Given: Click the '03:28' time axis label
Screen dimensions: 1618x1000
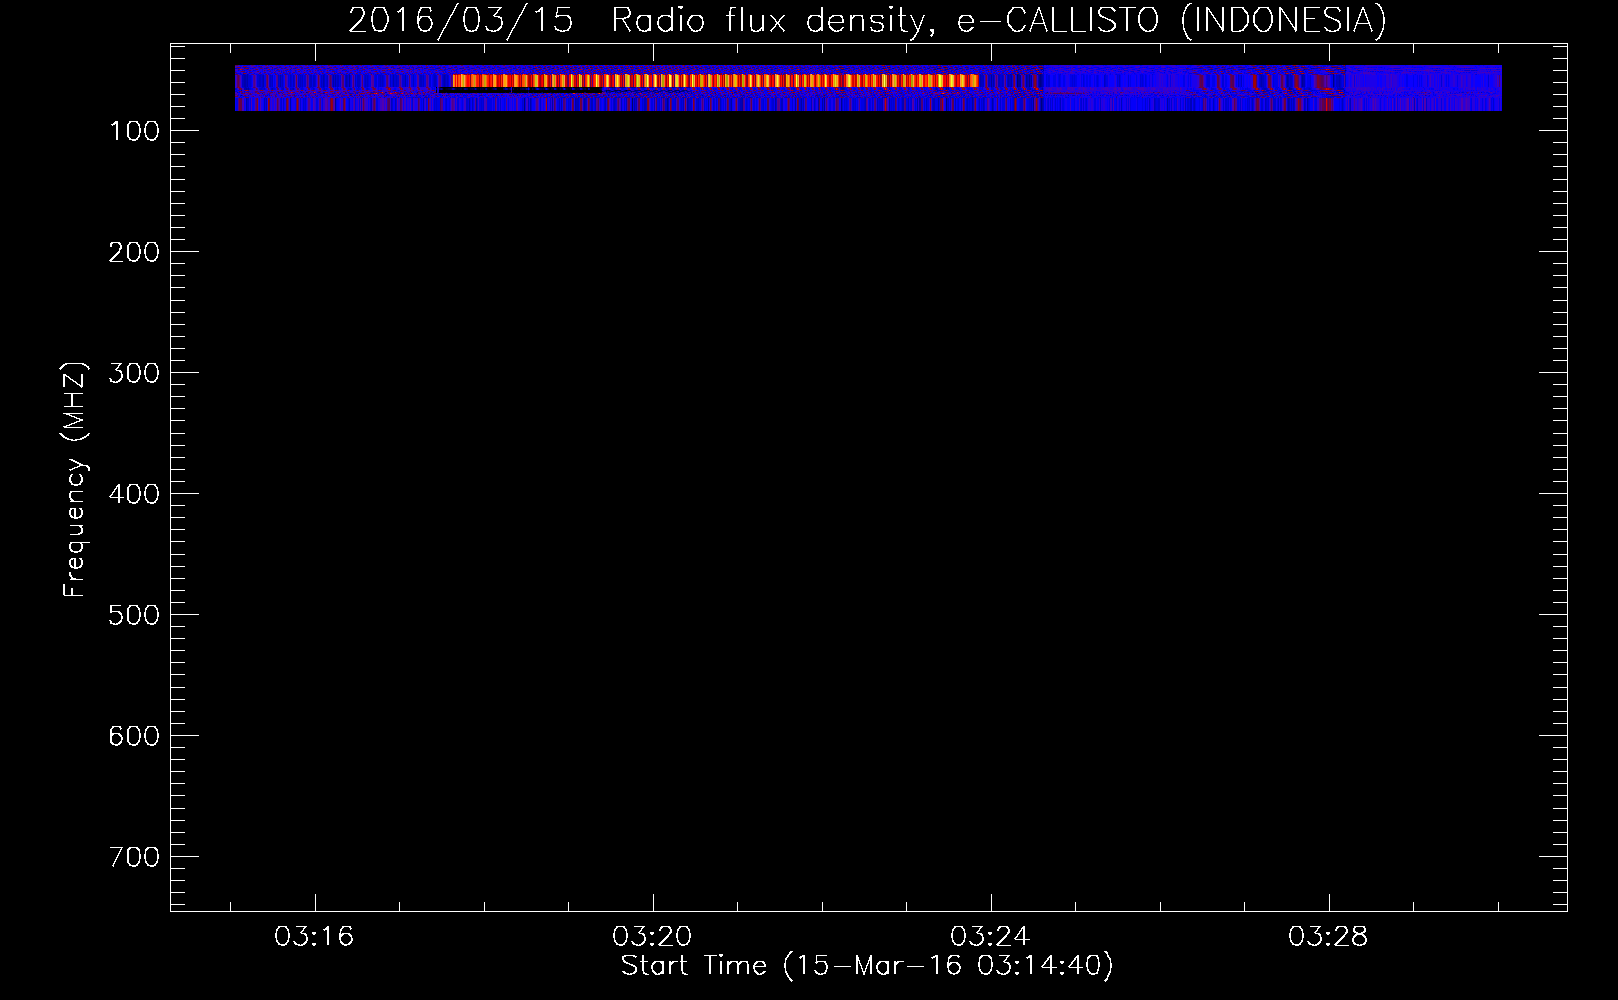Looking at the screenshot, I should pos(1328,937).
